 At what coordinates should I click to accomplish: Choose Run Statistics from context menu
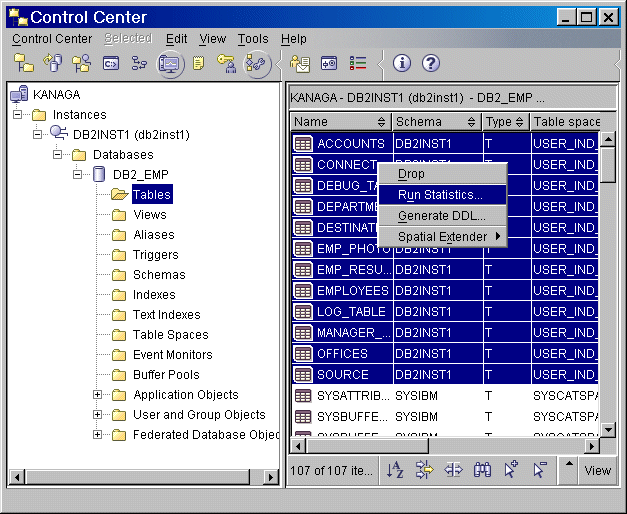pyautogui.click(x=440, y=195)
